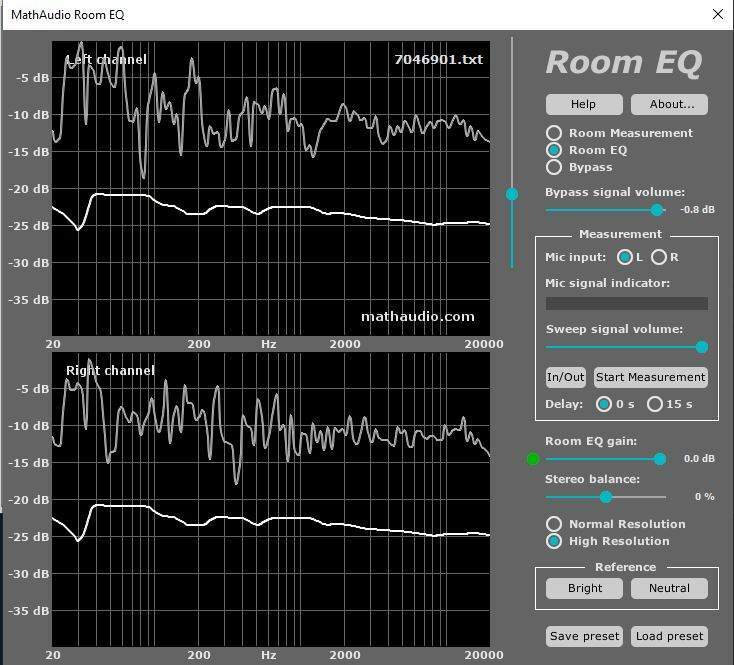This screenshot has width=734, height=665.
Task: Click the 7046901.txt file label
Action: 438,59
